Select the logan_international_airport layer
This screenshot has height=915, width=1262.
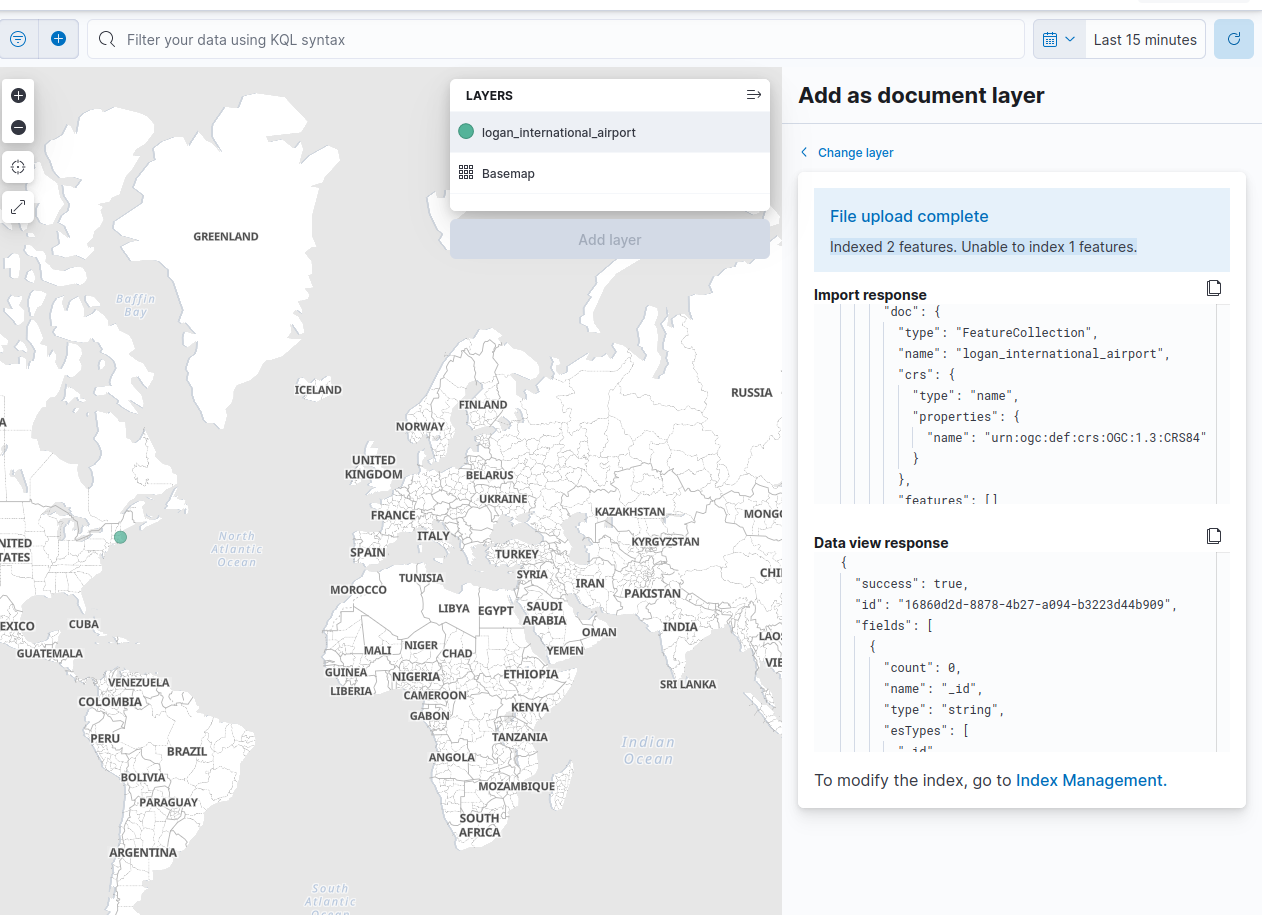pyautogui.click(x=558, y=132)
